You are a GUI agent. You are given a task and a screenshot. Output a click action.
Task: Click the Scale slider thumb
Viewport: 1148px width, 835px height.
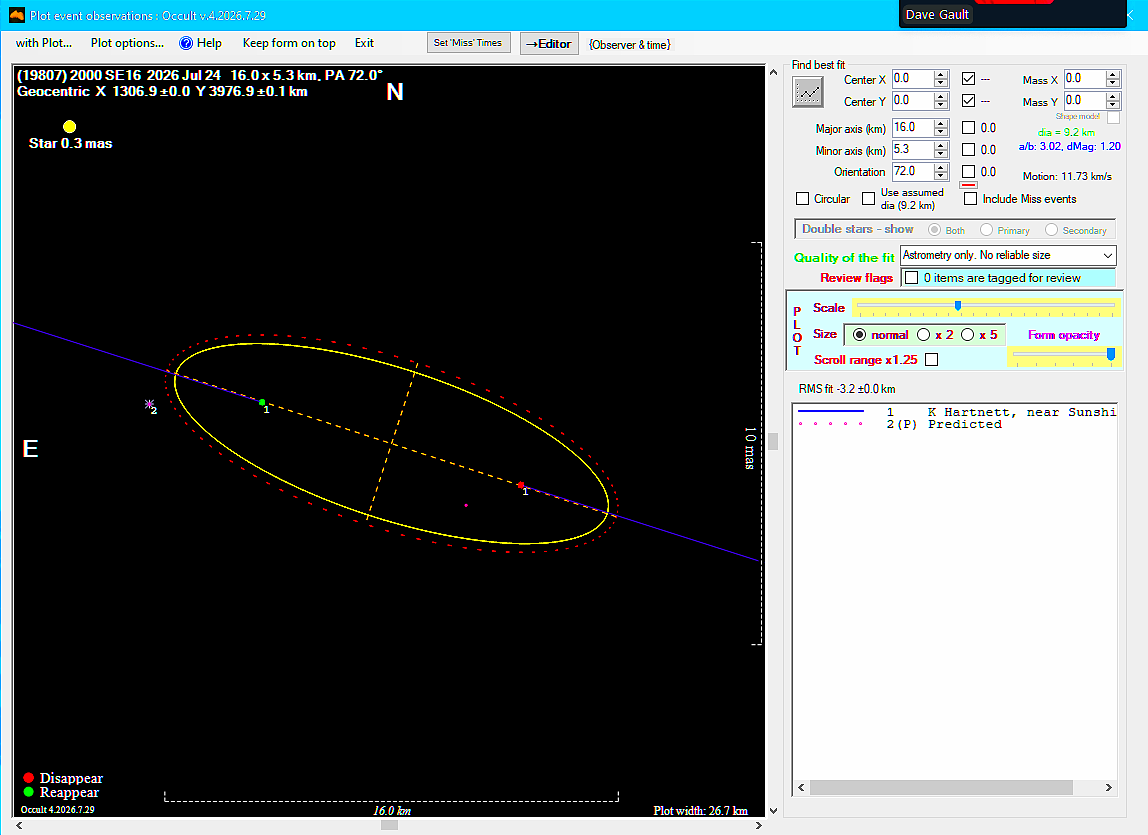pyautogui.click(x=958, y=305)
